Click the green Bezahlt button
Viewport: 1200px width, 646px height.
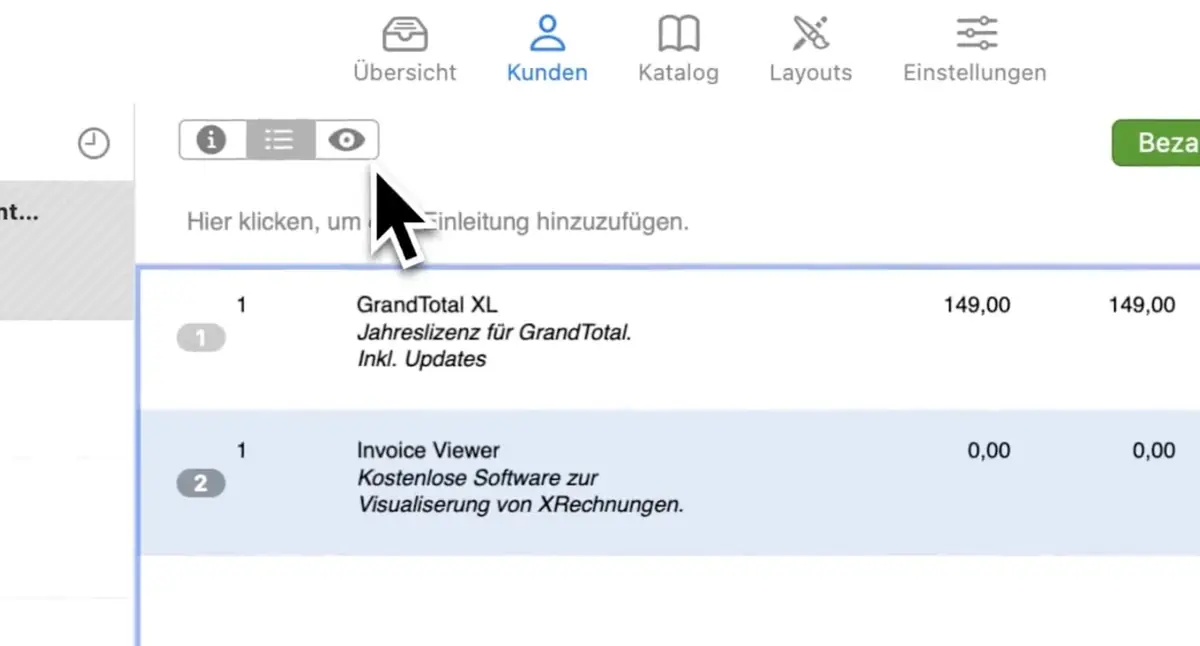pos(1157,143)
